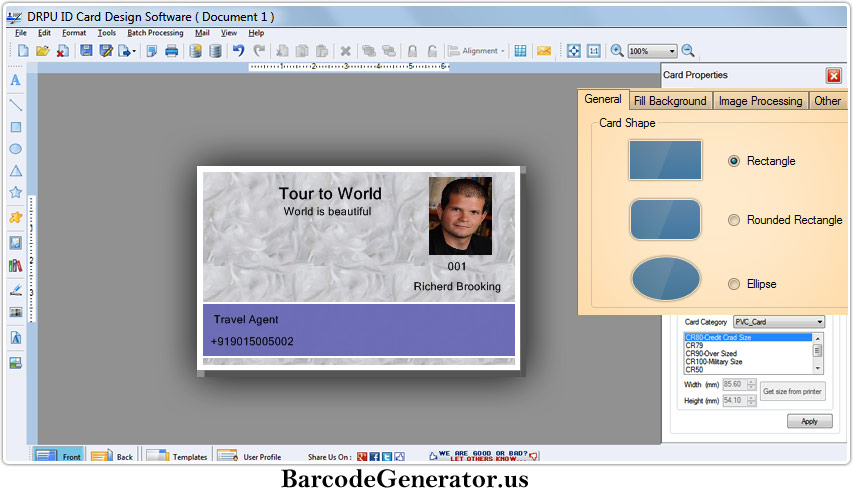Open the Tools menu
The image size is (853, 488).
click(x=107, y=33)
